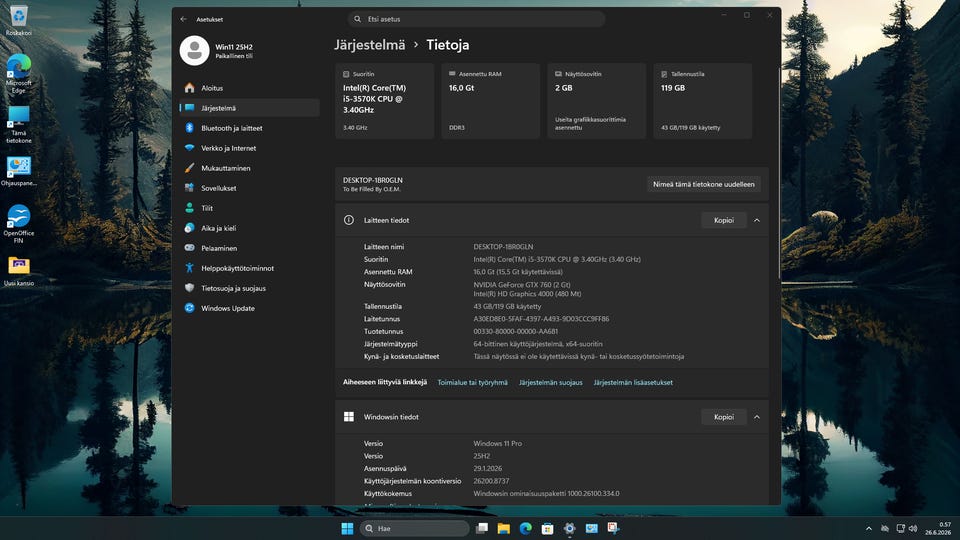Open the Windows Start menu
The height and width of the screenshot is (540, 960).
pos(347,528)
